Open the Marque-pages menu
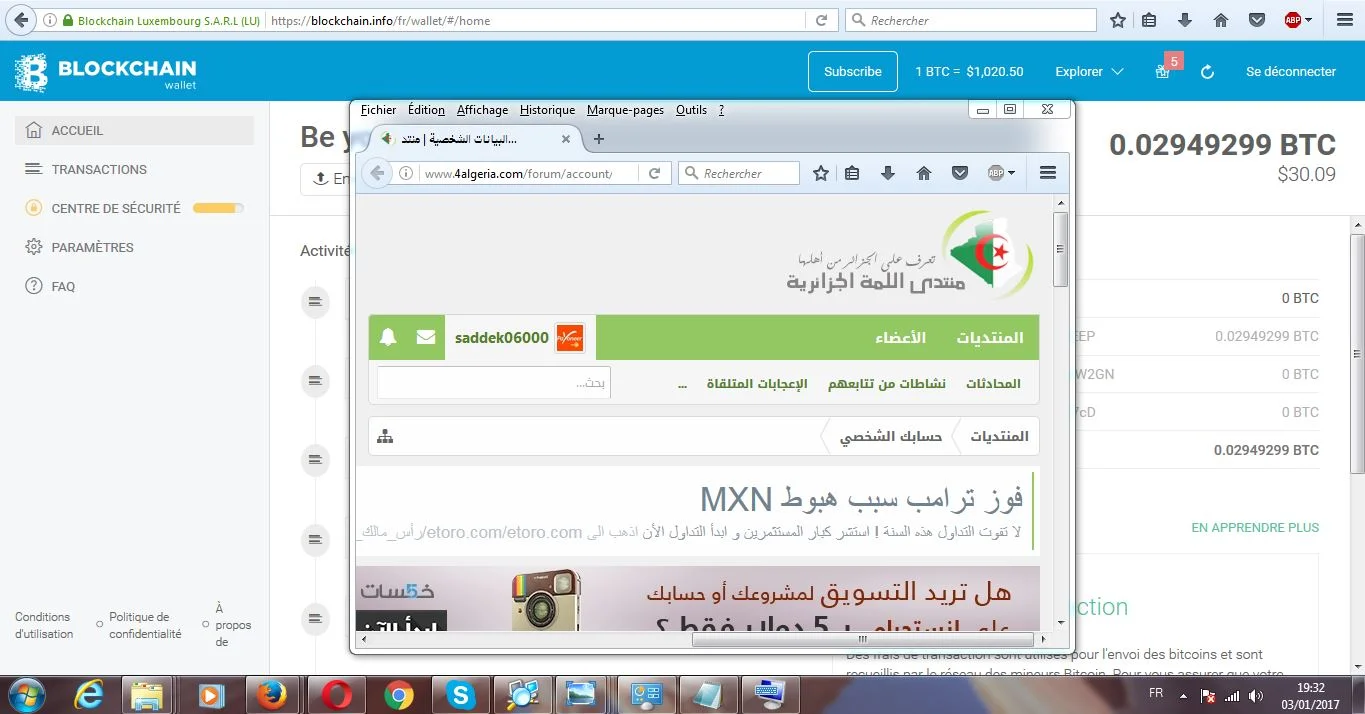 coord(625,110)
